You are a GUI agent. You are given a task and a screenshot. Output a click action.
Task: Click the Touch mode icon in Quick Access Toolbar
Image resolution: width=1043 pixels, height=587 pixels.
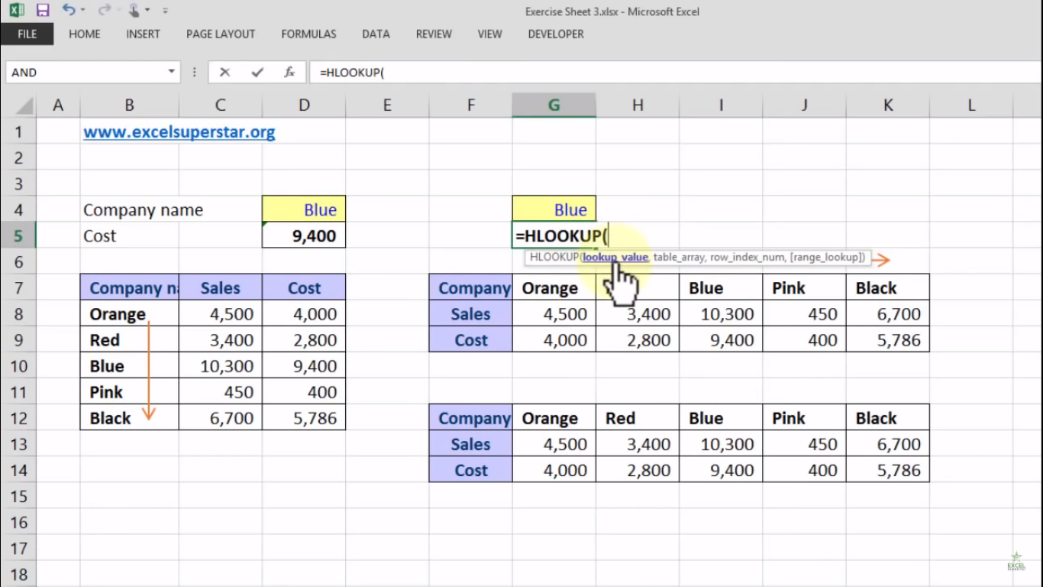(134, 10)
